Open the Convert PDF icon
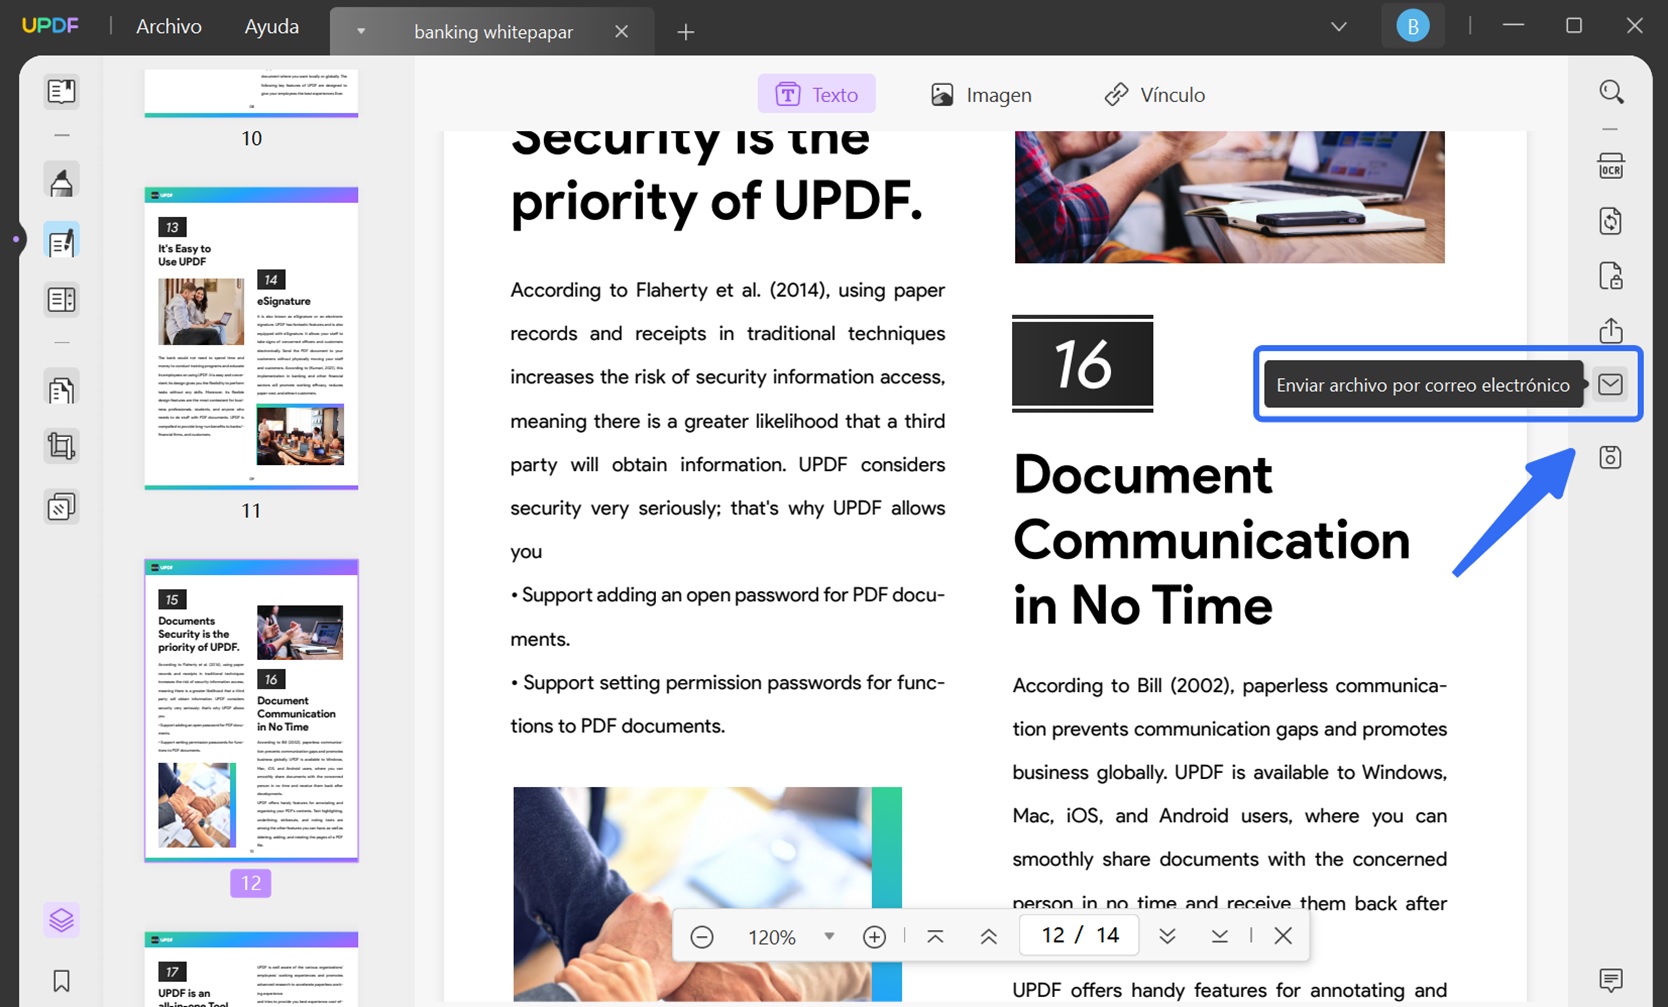 [1611, 221]
